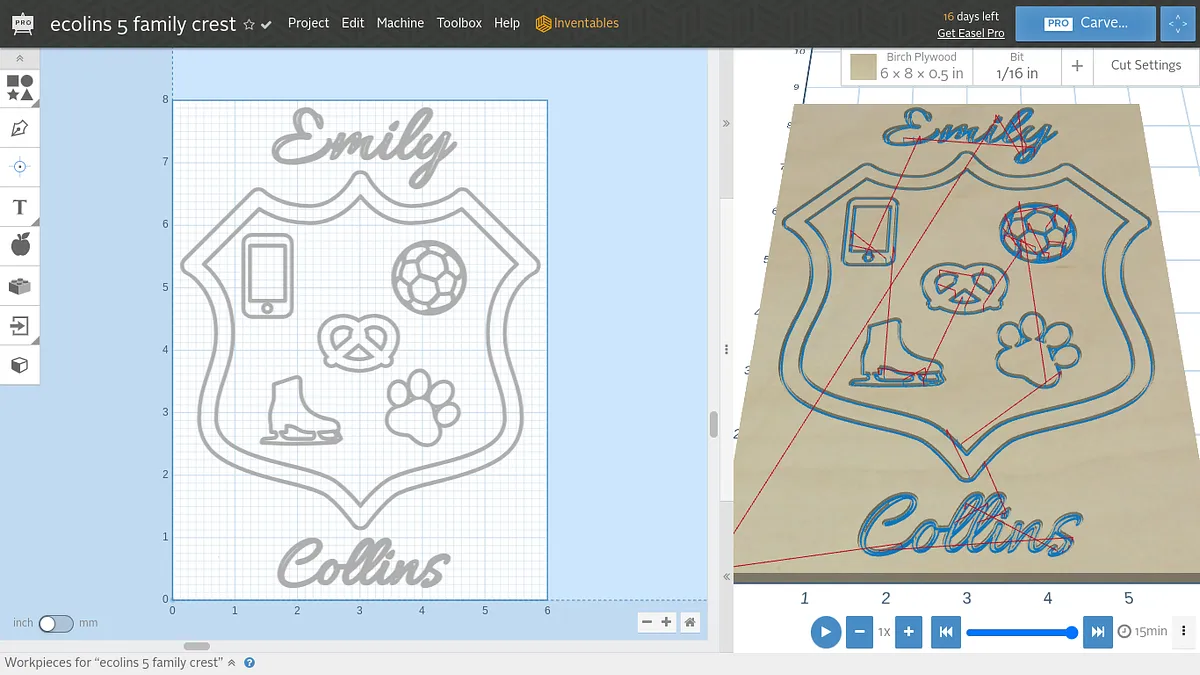Viewport: 1200px width, 675px height.
Task: Follow the Get Easel Pro link
Action: coord(970,33)
